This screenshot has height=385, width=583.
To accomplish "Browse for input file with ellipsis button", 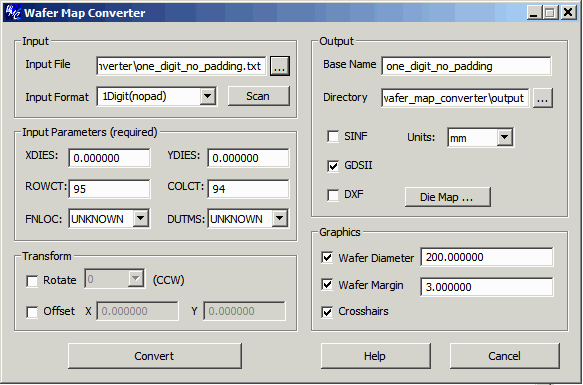I will (280, 66).
